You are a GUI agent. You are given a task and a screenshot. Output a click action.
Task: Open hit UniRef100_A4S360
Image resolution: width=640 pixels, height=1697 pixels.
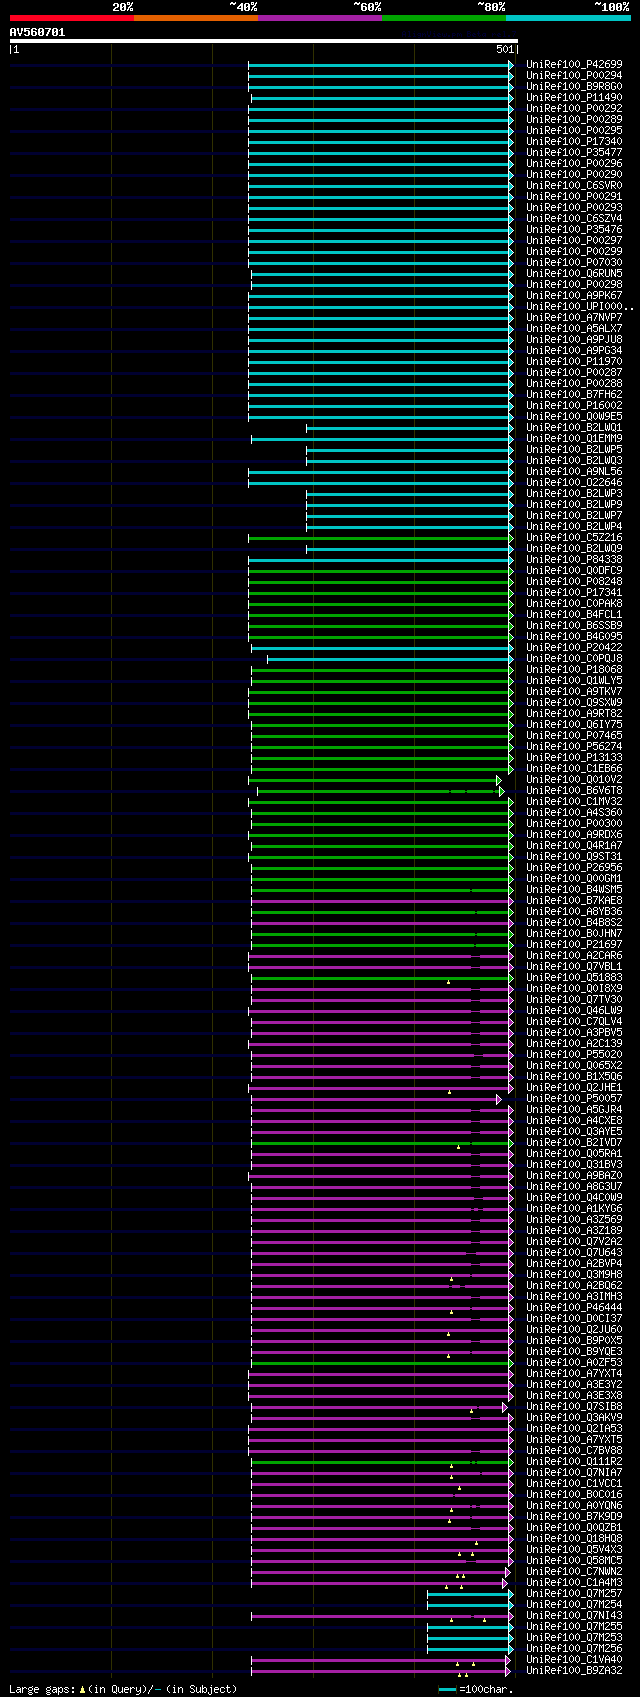[x=574, y=812]
